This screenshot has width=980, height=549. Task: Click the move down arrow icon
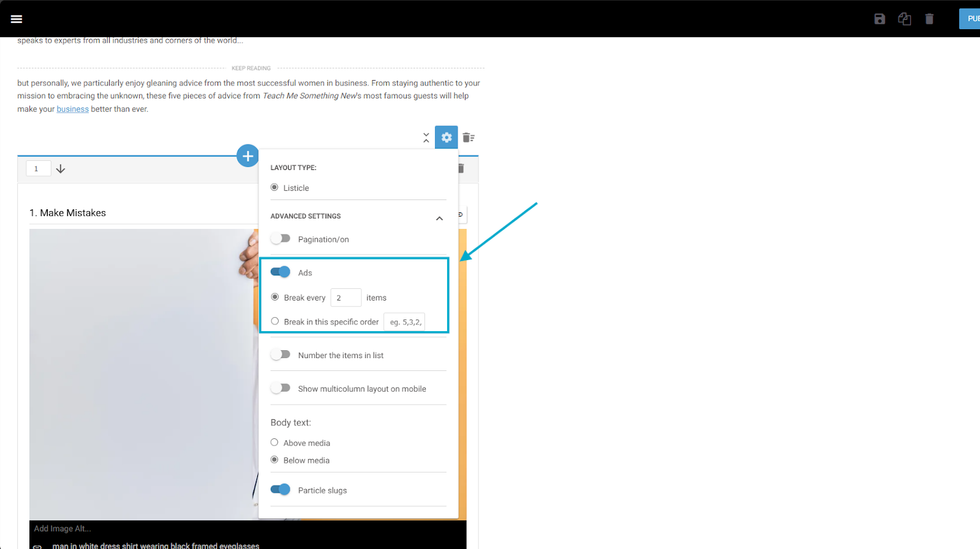point(61,169)
